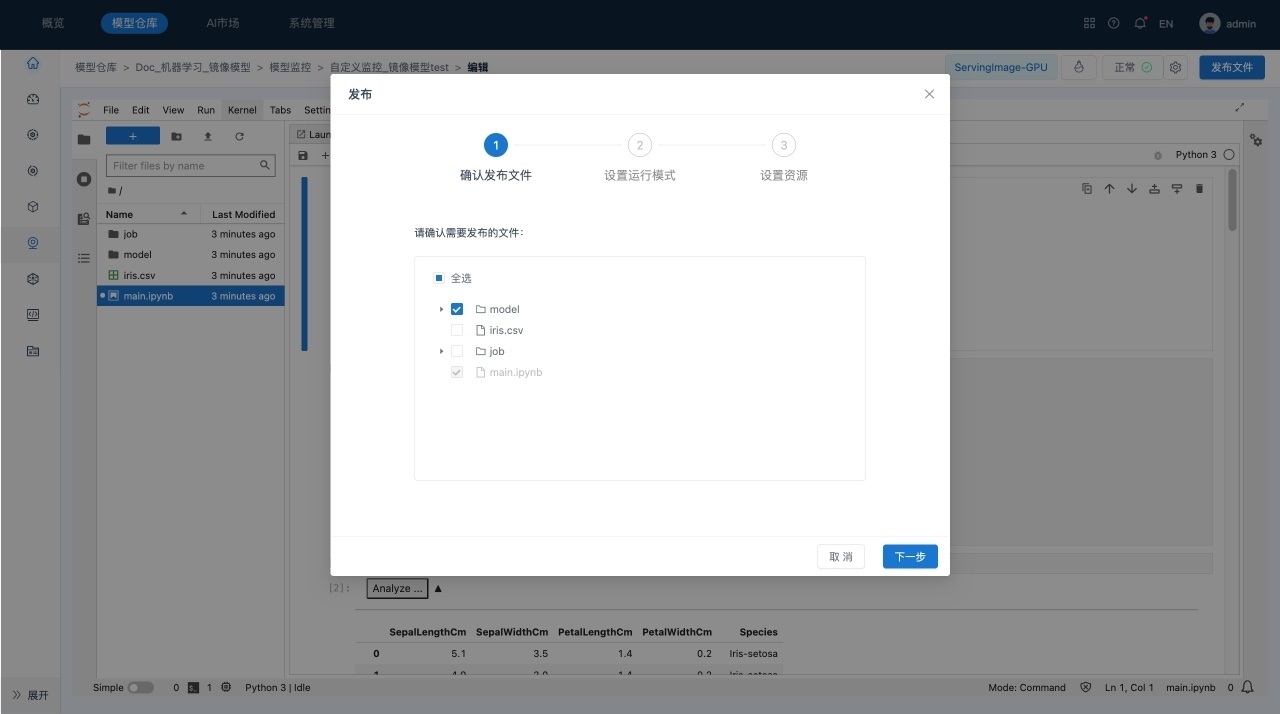Expand the job folder tree arrow
Image resolution: width=1280 pixels, height=714 pixels.
coord(441,352)
